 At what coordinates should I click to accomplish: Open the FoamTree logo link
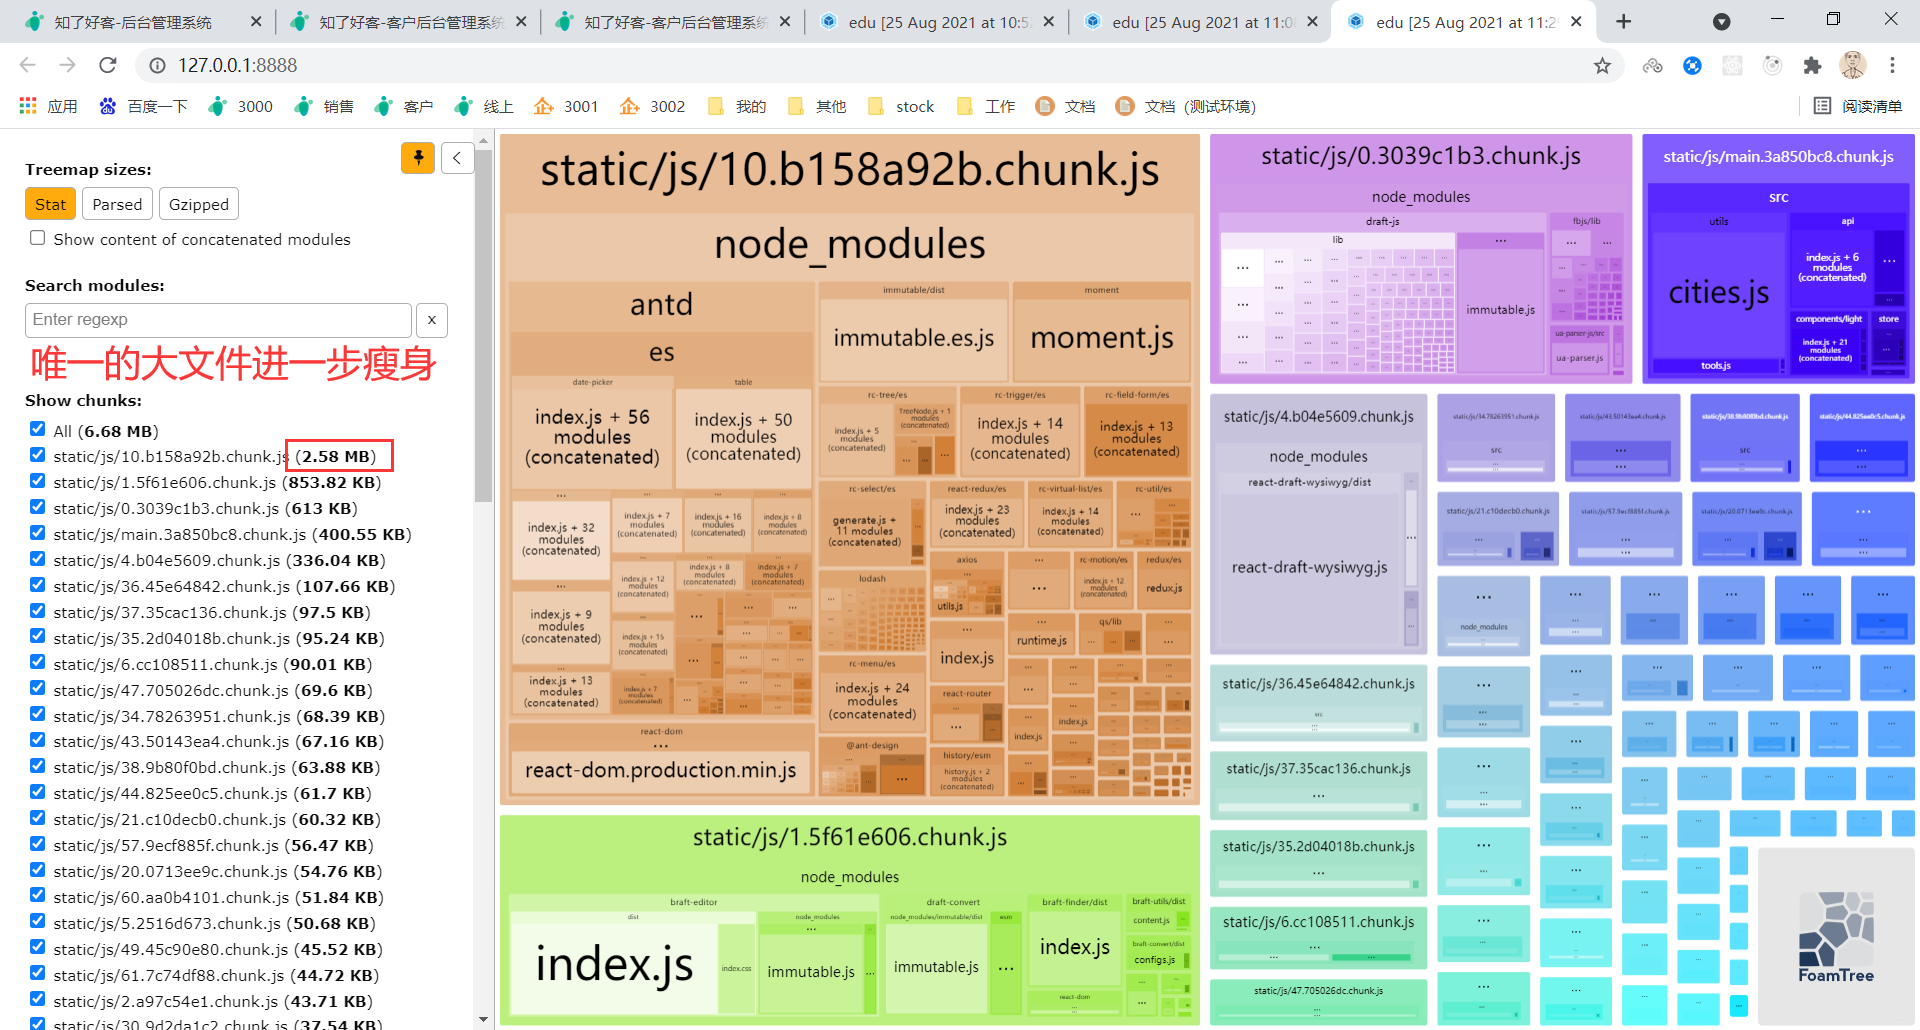pyautogui.click(x=1836, y=935)
